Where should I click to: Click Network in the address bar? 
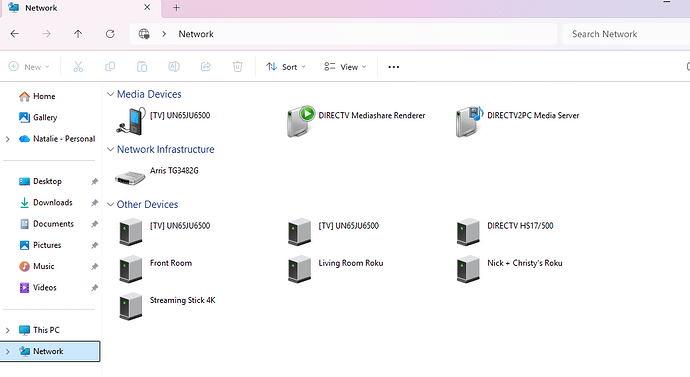196,34
